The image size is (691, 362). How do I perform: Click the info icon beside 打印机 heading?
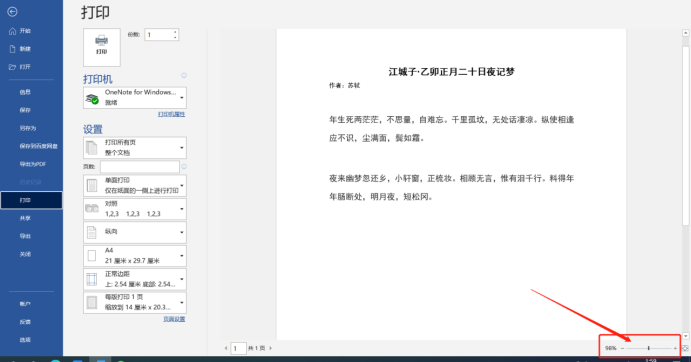(184, 76)
